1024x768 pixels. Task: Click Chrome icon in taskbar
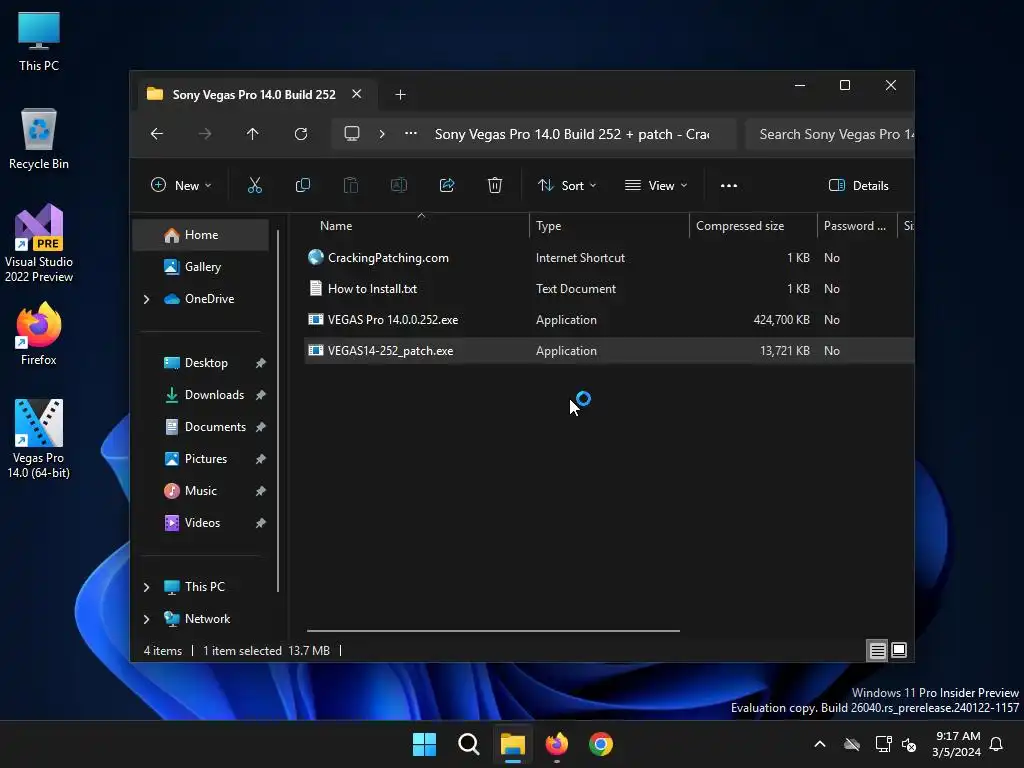pyautogui.click(x=601, y=744)
